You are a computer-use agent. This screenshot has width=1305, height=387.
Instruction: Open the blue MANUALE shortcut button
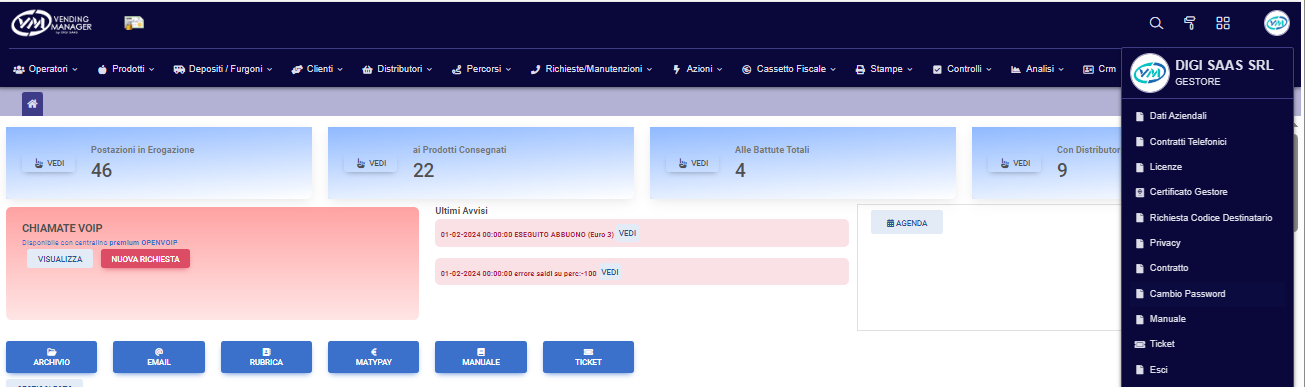click(481, 357)
